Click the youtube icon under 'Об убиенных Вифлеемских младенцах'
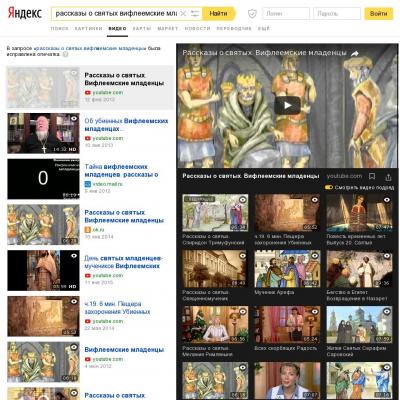Viewport: 400px width, 400px height. point(88,138)
